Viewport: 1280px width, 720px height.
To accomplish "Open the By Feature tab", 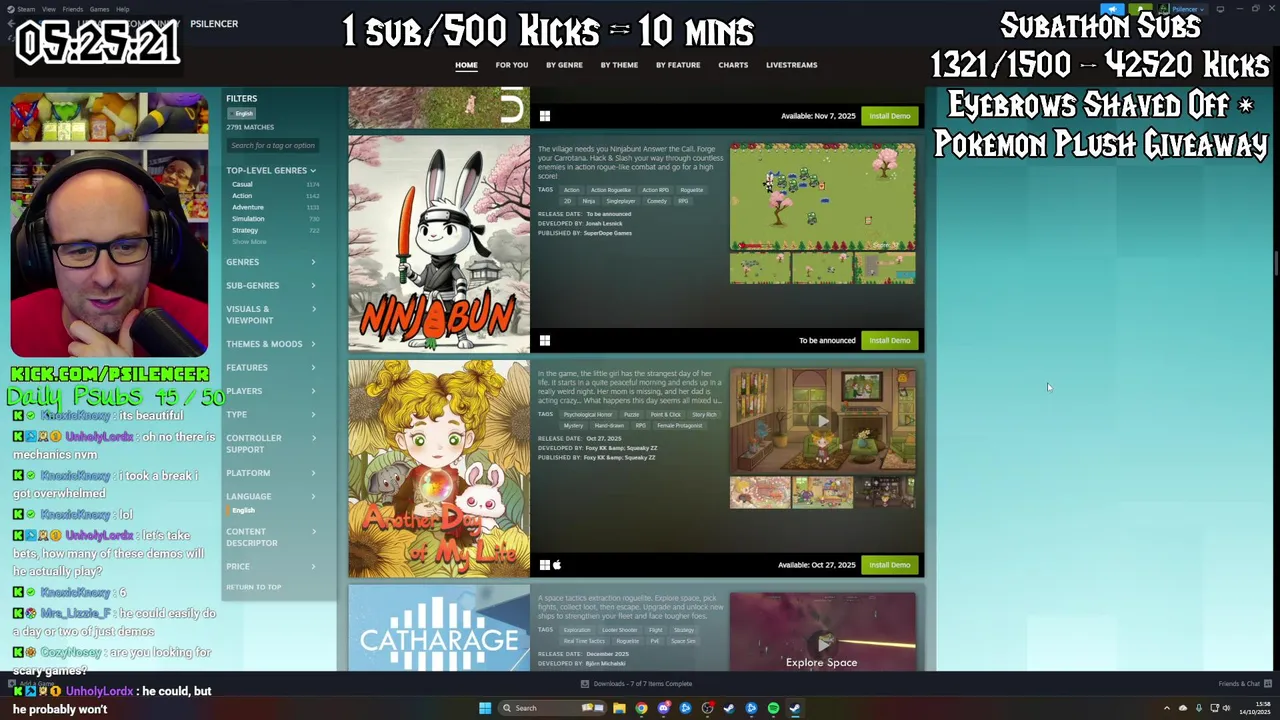I will coord(678,65).
